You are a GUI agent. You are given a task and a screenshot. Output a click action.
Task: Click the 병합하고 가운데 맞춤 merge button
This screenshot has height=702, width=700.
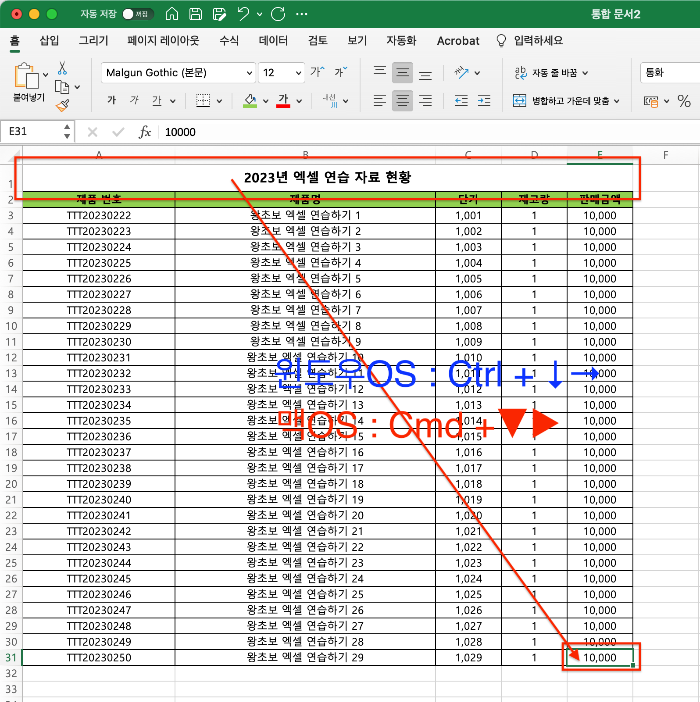click(561, 101)
